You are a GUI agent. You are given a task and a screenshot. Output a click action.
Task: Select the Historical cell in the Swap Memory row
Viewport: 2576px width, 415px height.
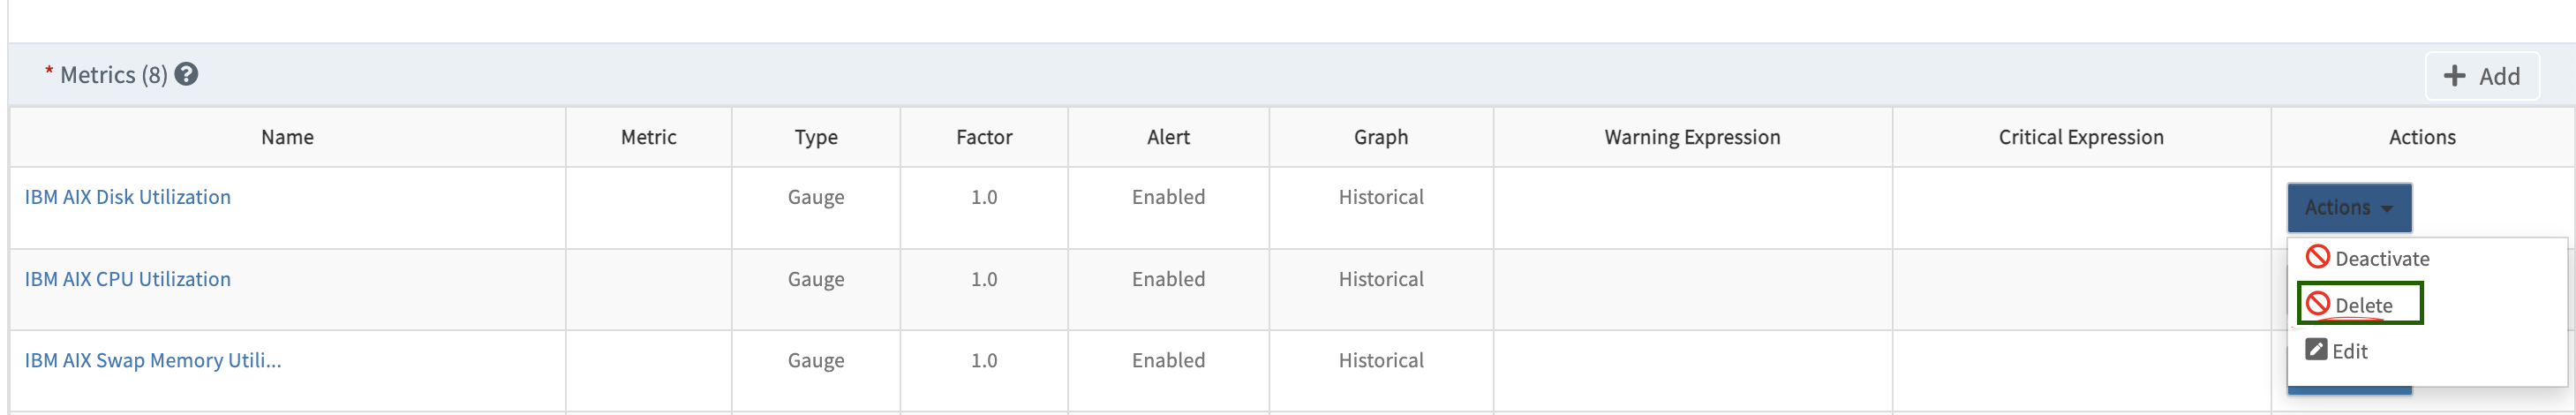(x=1381, y=360)
